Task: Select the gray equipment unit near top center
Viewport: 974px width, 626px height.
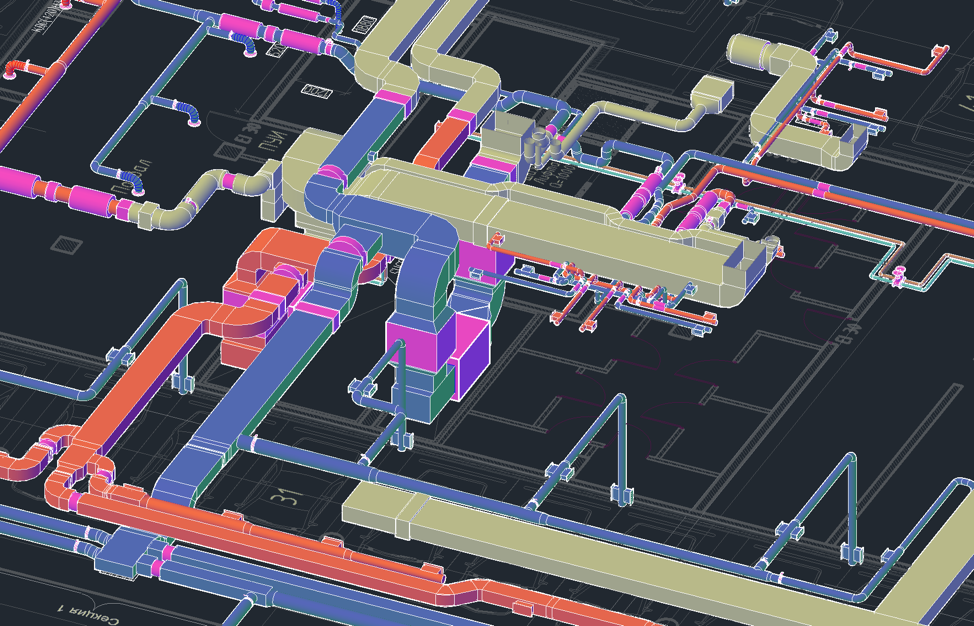Action: coord(515,135)
